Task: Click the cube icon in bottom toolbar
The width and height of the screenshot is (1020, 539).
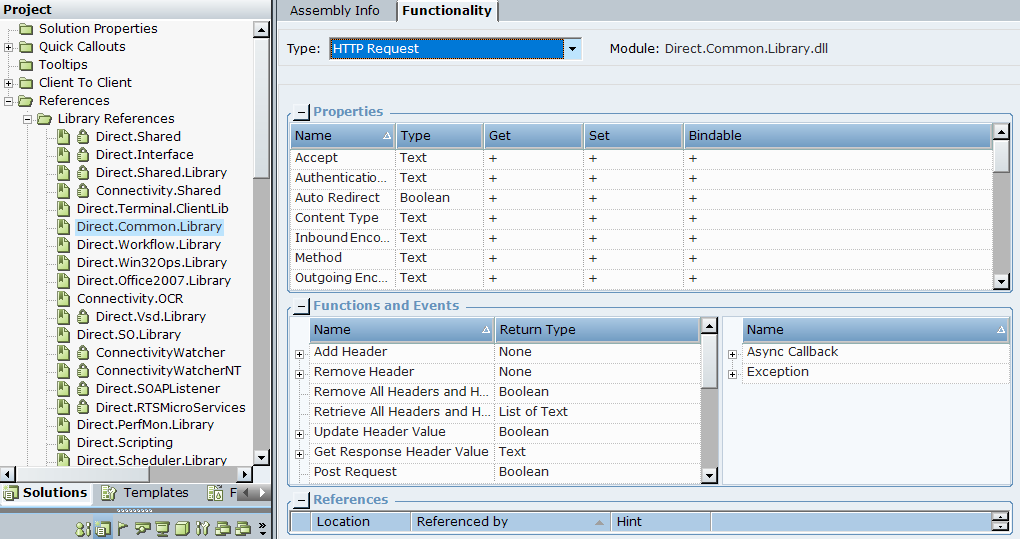Action: tap(182, 528)
